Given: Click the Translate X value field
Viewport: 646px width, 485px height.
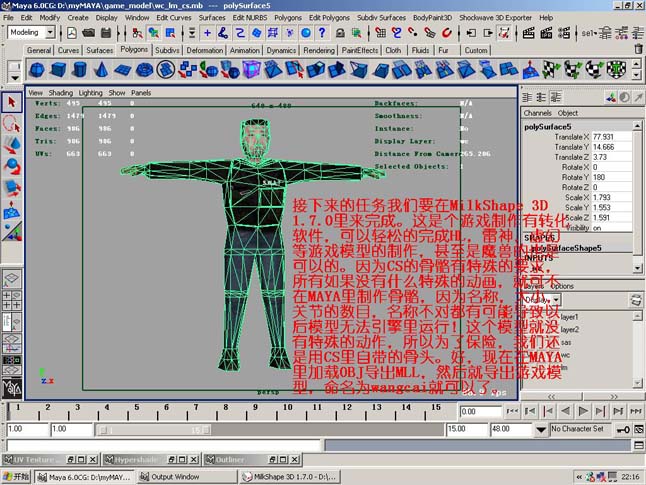Looking at the screenshot, I should (x=611, y=136).
